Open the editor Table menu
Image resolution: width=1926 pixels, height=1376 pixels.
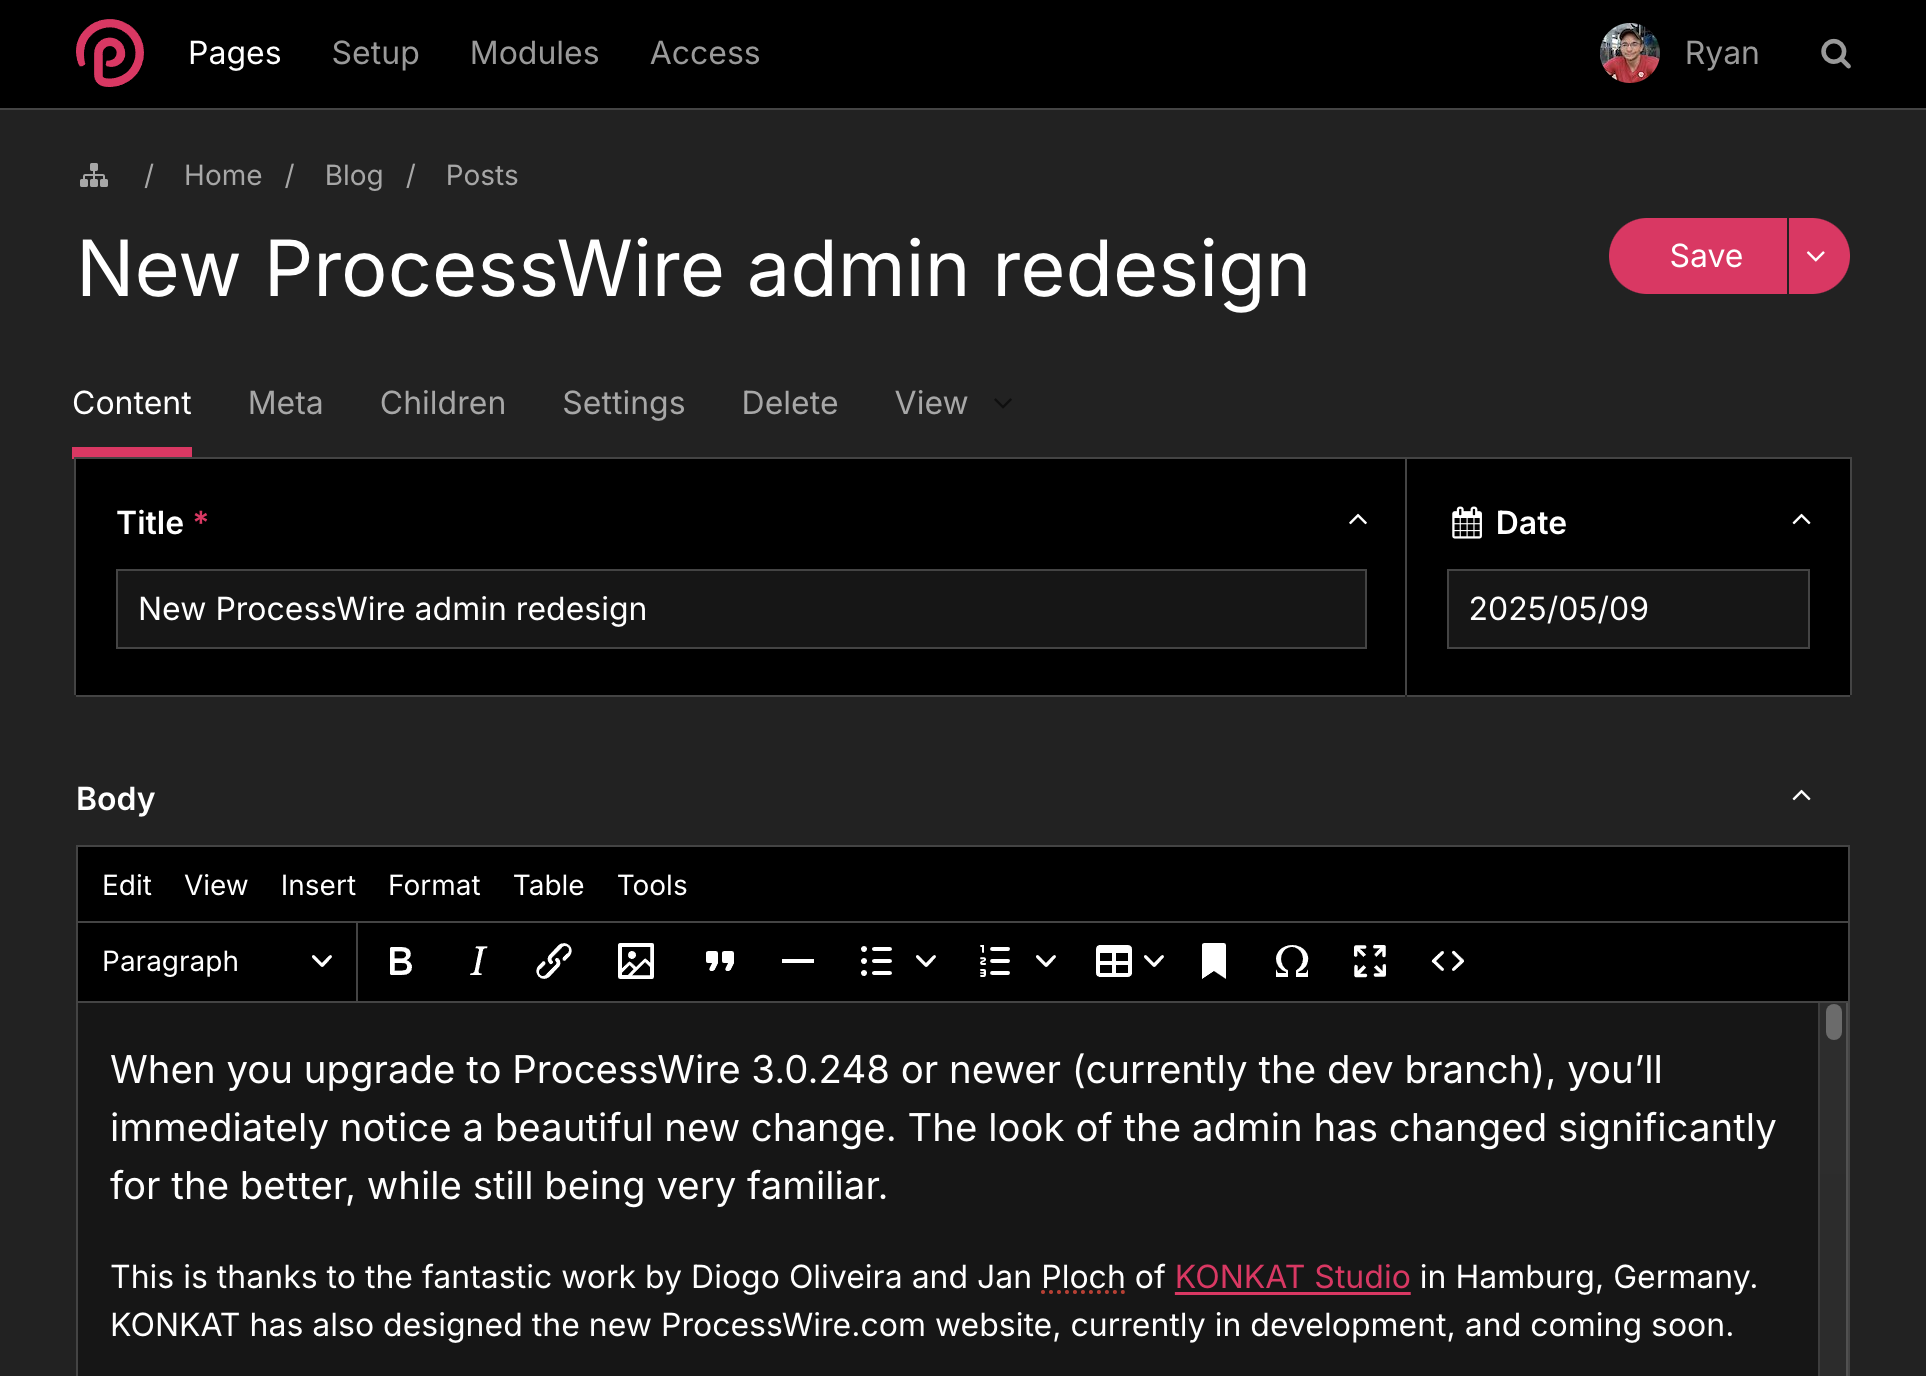pos(548,885)
